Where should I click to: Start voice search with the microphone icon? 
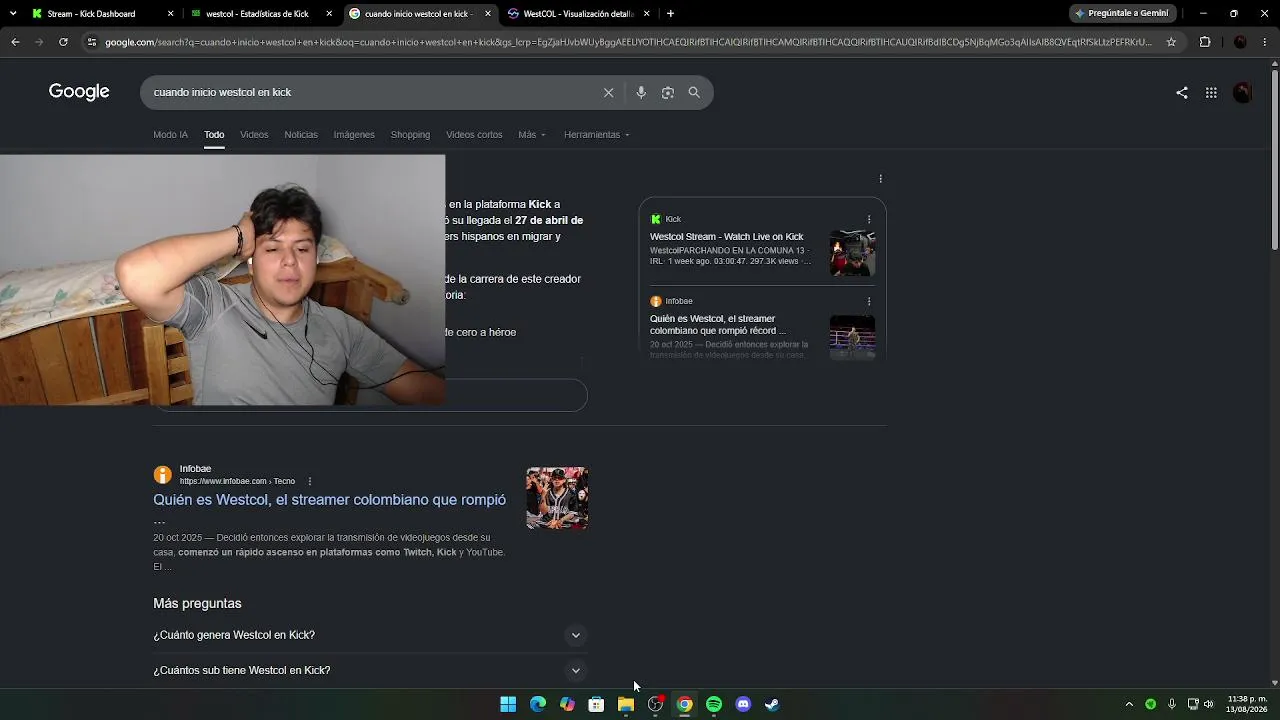641,92
